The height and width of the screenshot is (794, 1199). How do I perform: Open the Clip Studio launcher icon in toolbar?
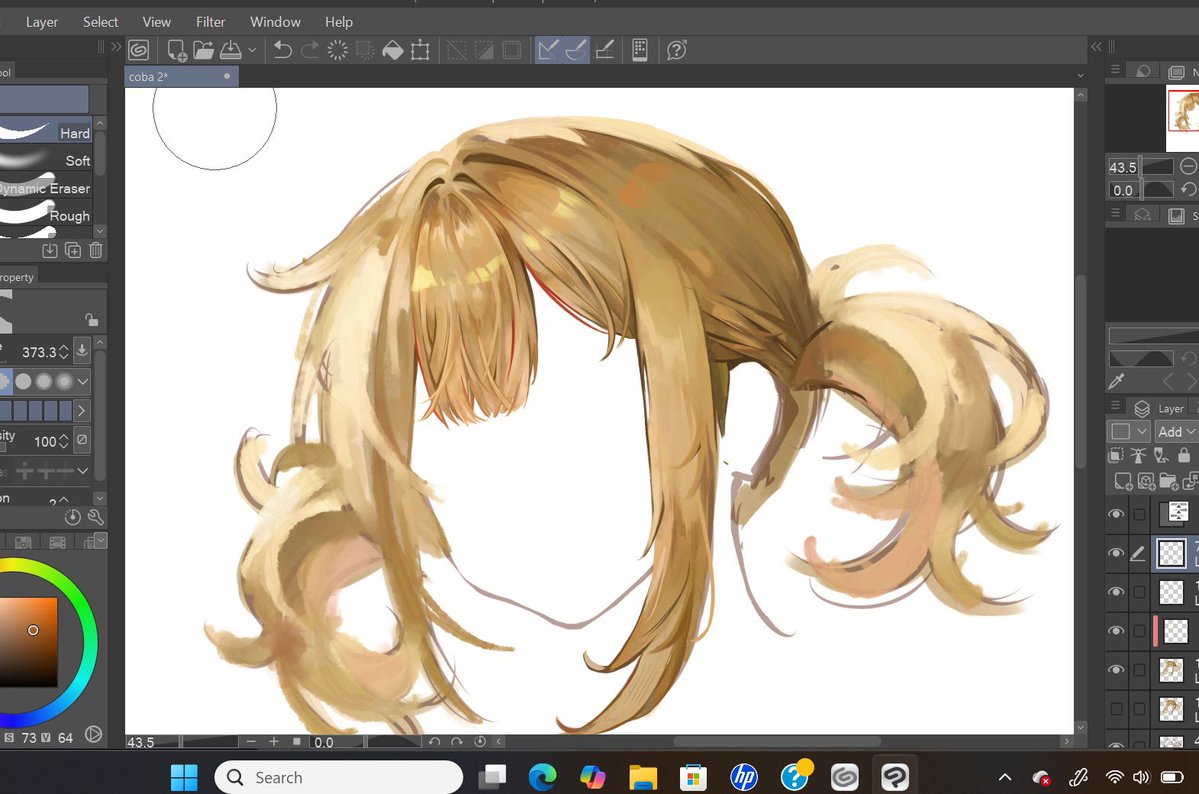point(138,50)
